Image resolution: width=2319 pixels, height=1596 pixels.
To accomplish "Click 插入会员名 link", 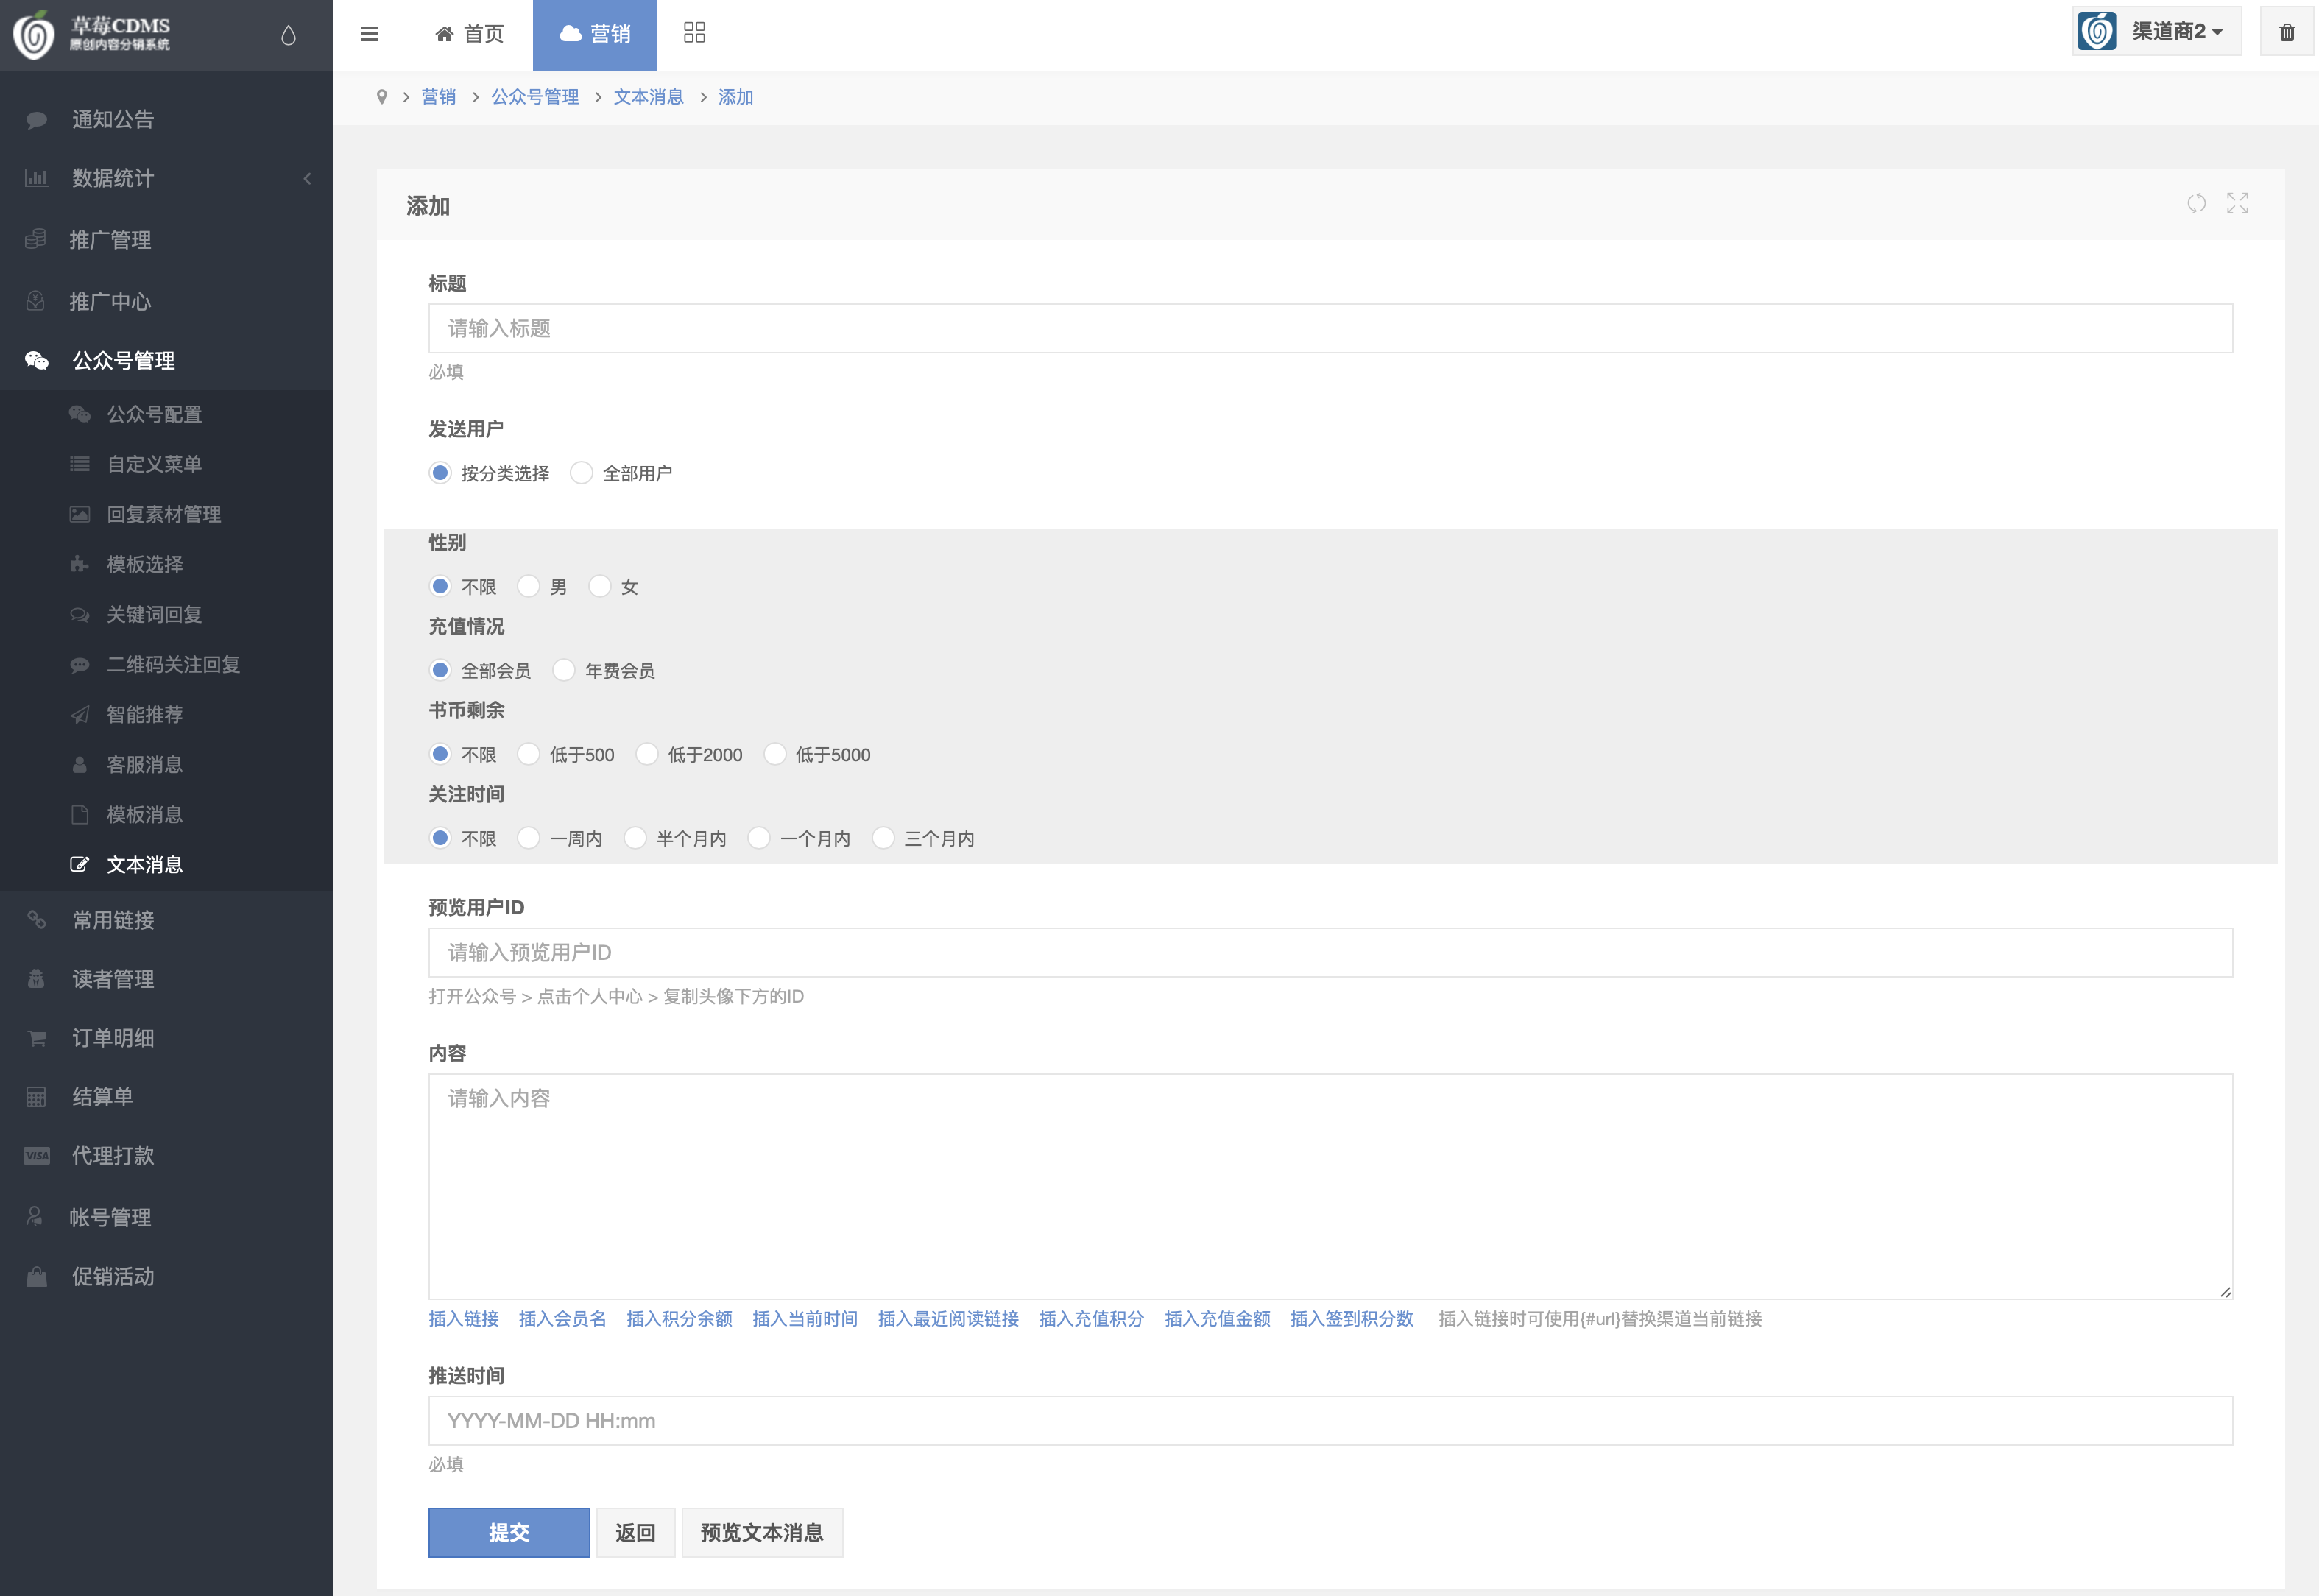I will tap(562, 1319).
